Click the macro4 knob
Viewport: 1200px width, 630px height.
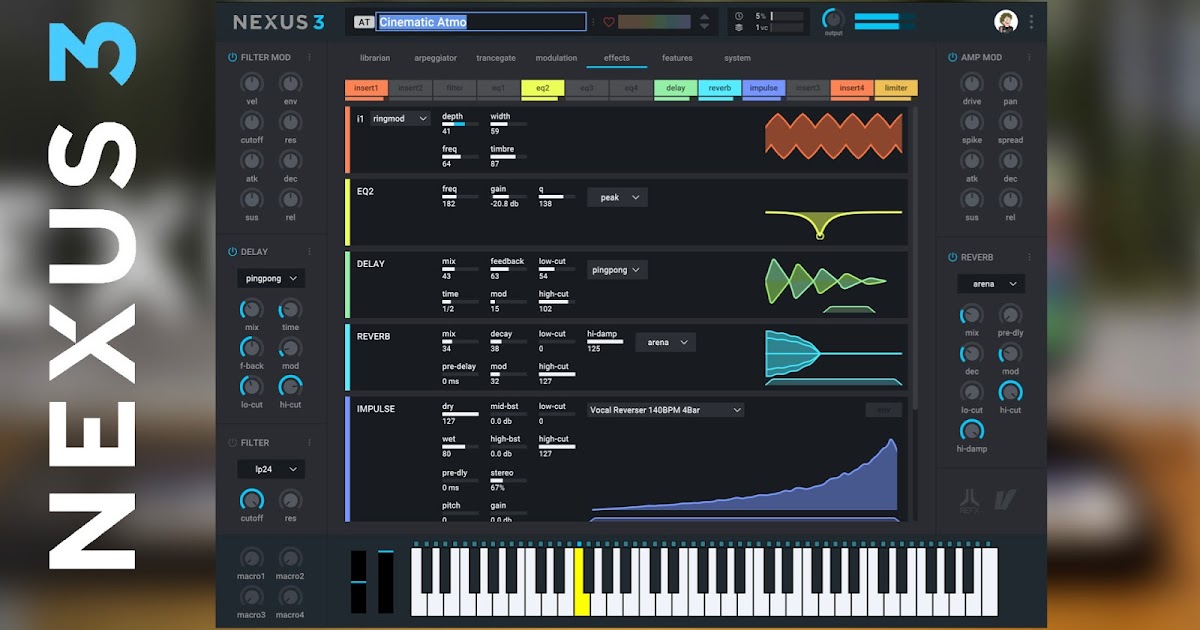click(x=290, y=596)
